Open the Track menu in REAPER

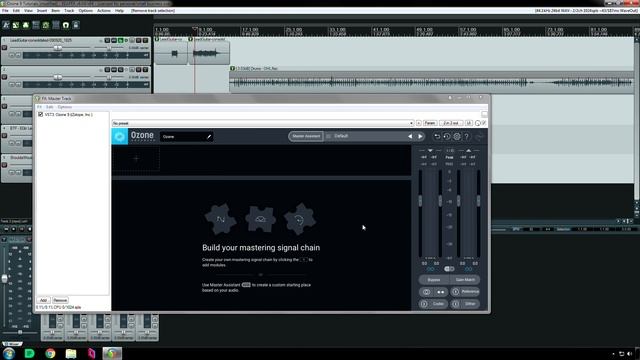(x=69, y=11)
